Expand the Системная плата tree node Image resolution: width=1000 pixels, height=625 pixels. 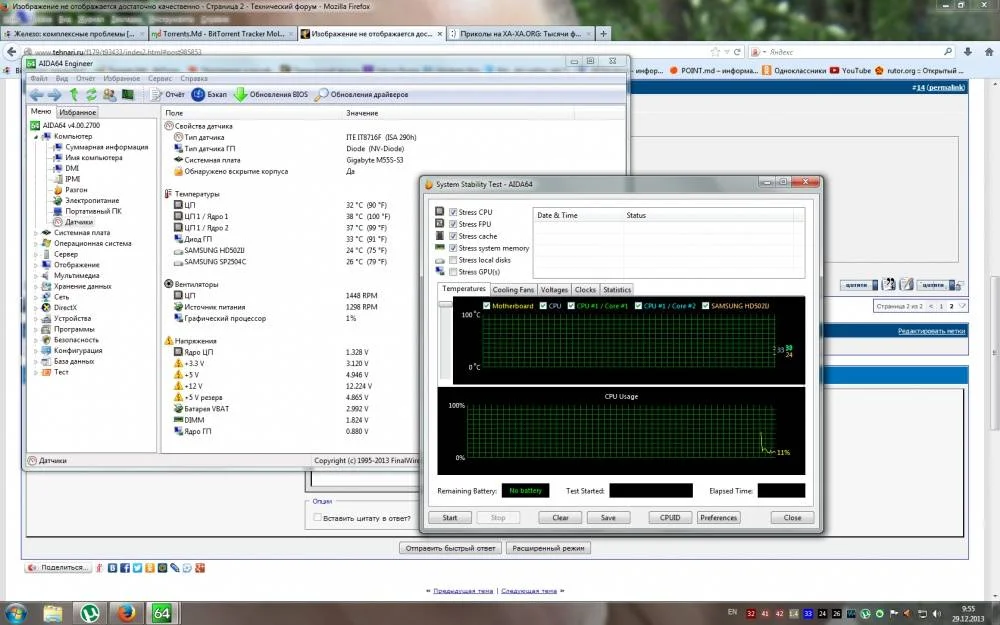pos(36,233)
